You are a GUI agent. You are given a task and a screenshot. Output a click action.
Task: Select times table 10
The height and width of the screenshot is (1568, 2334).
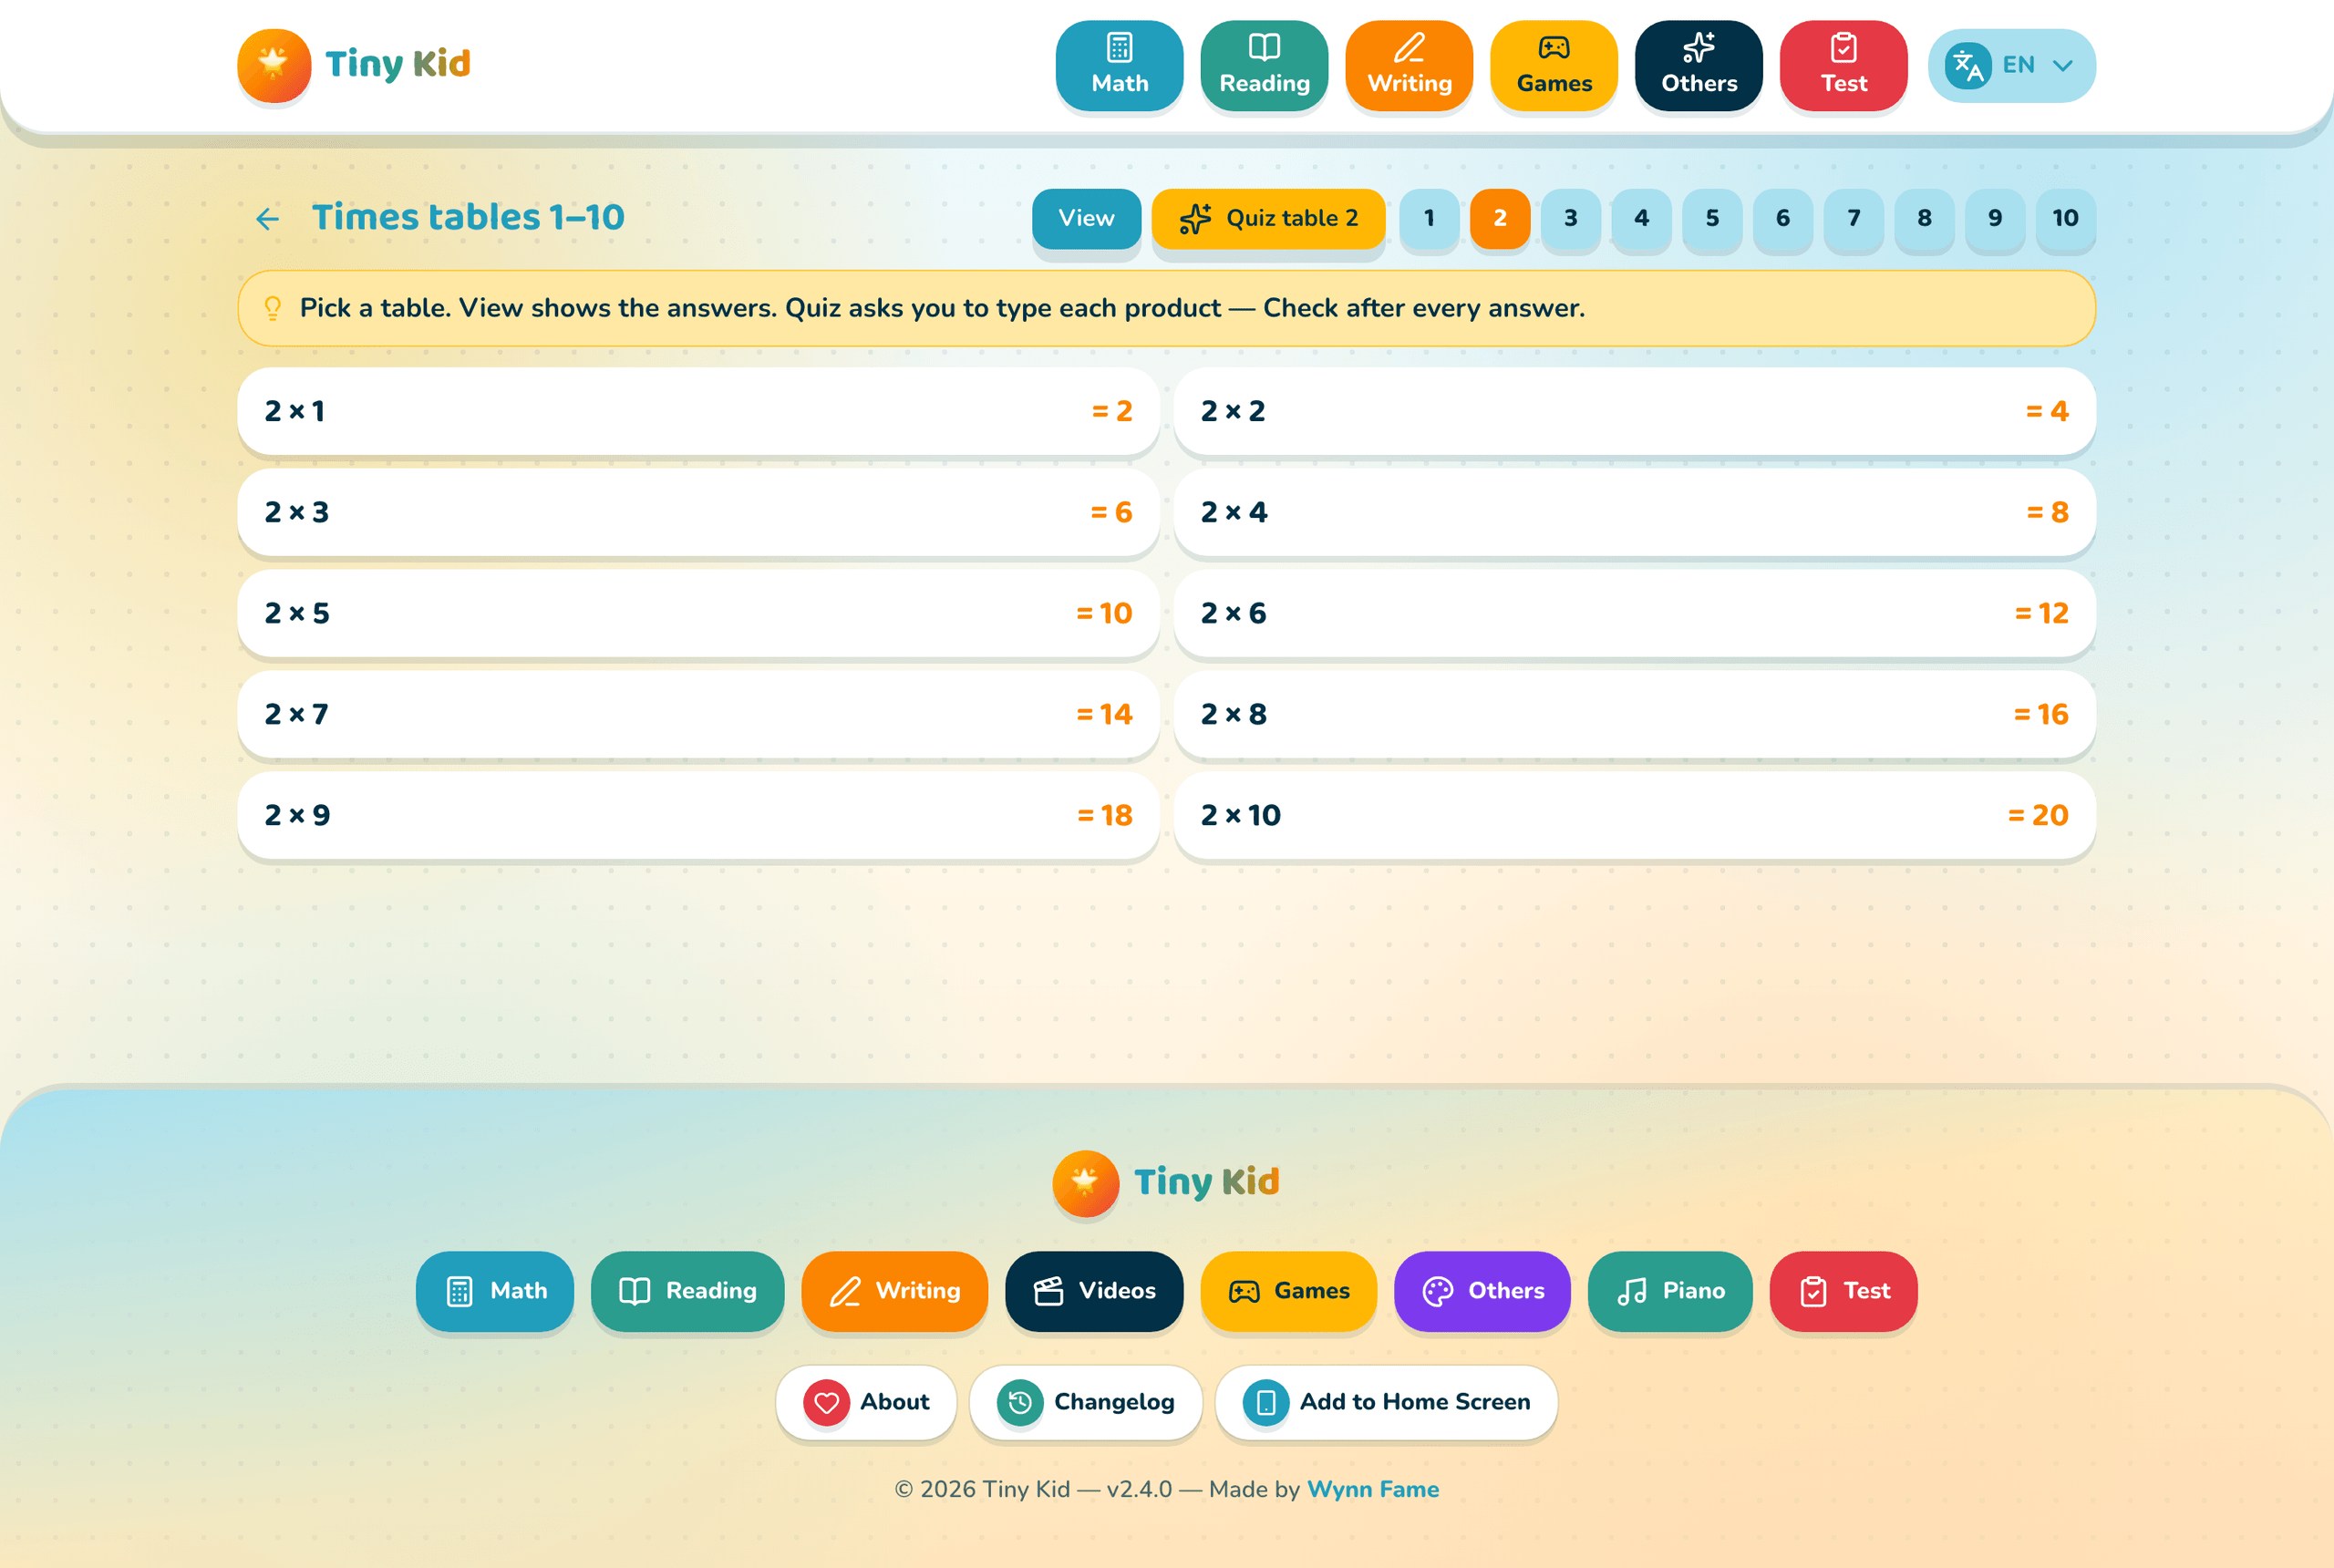(2066, 218)
